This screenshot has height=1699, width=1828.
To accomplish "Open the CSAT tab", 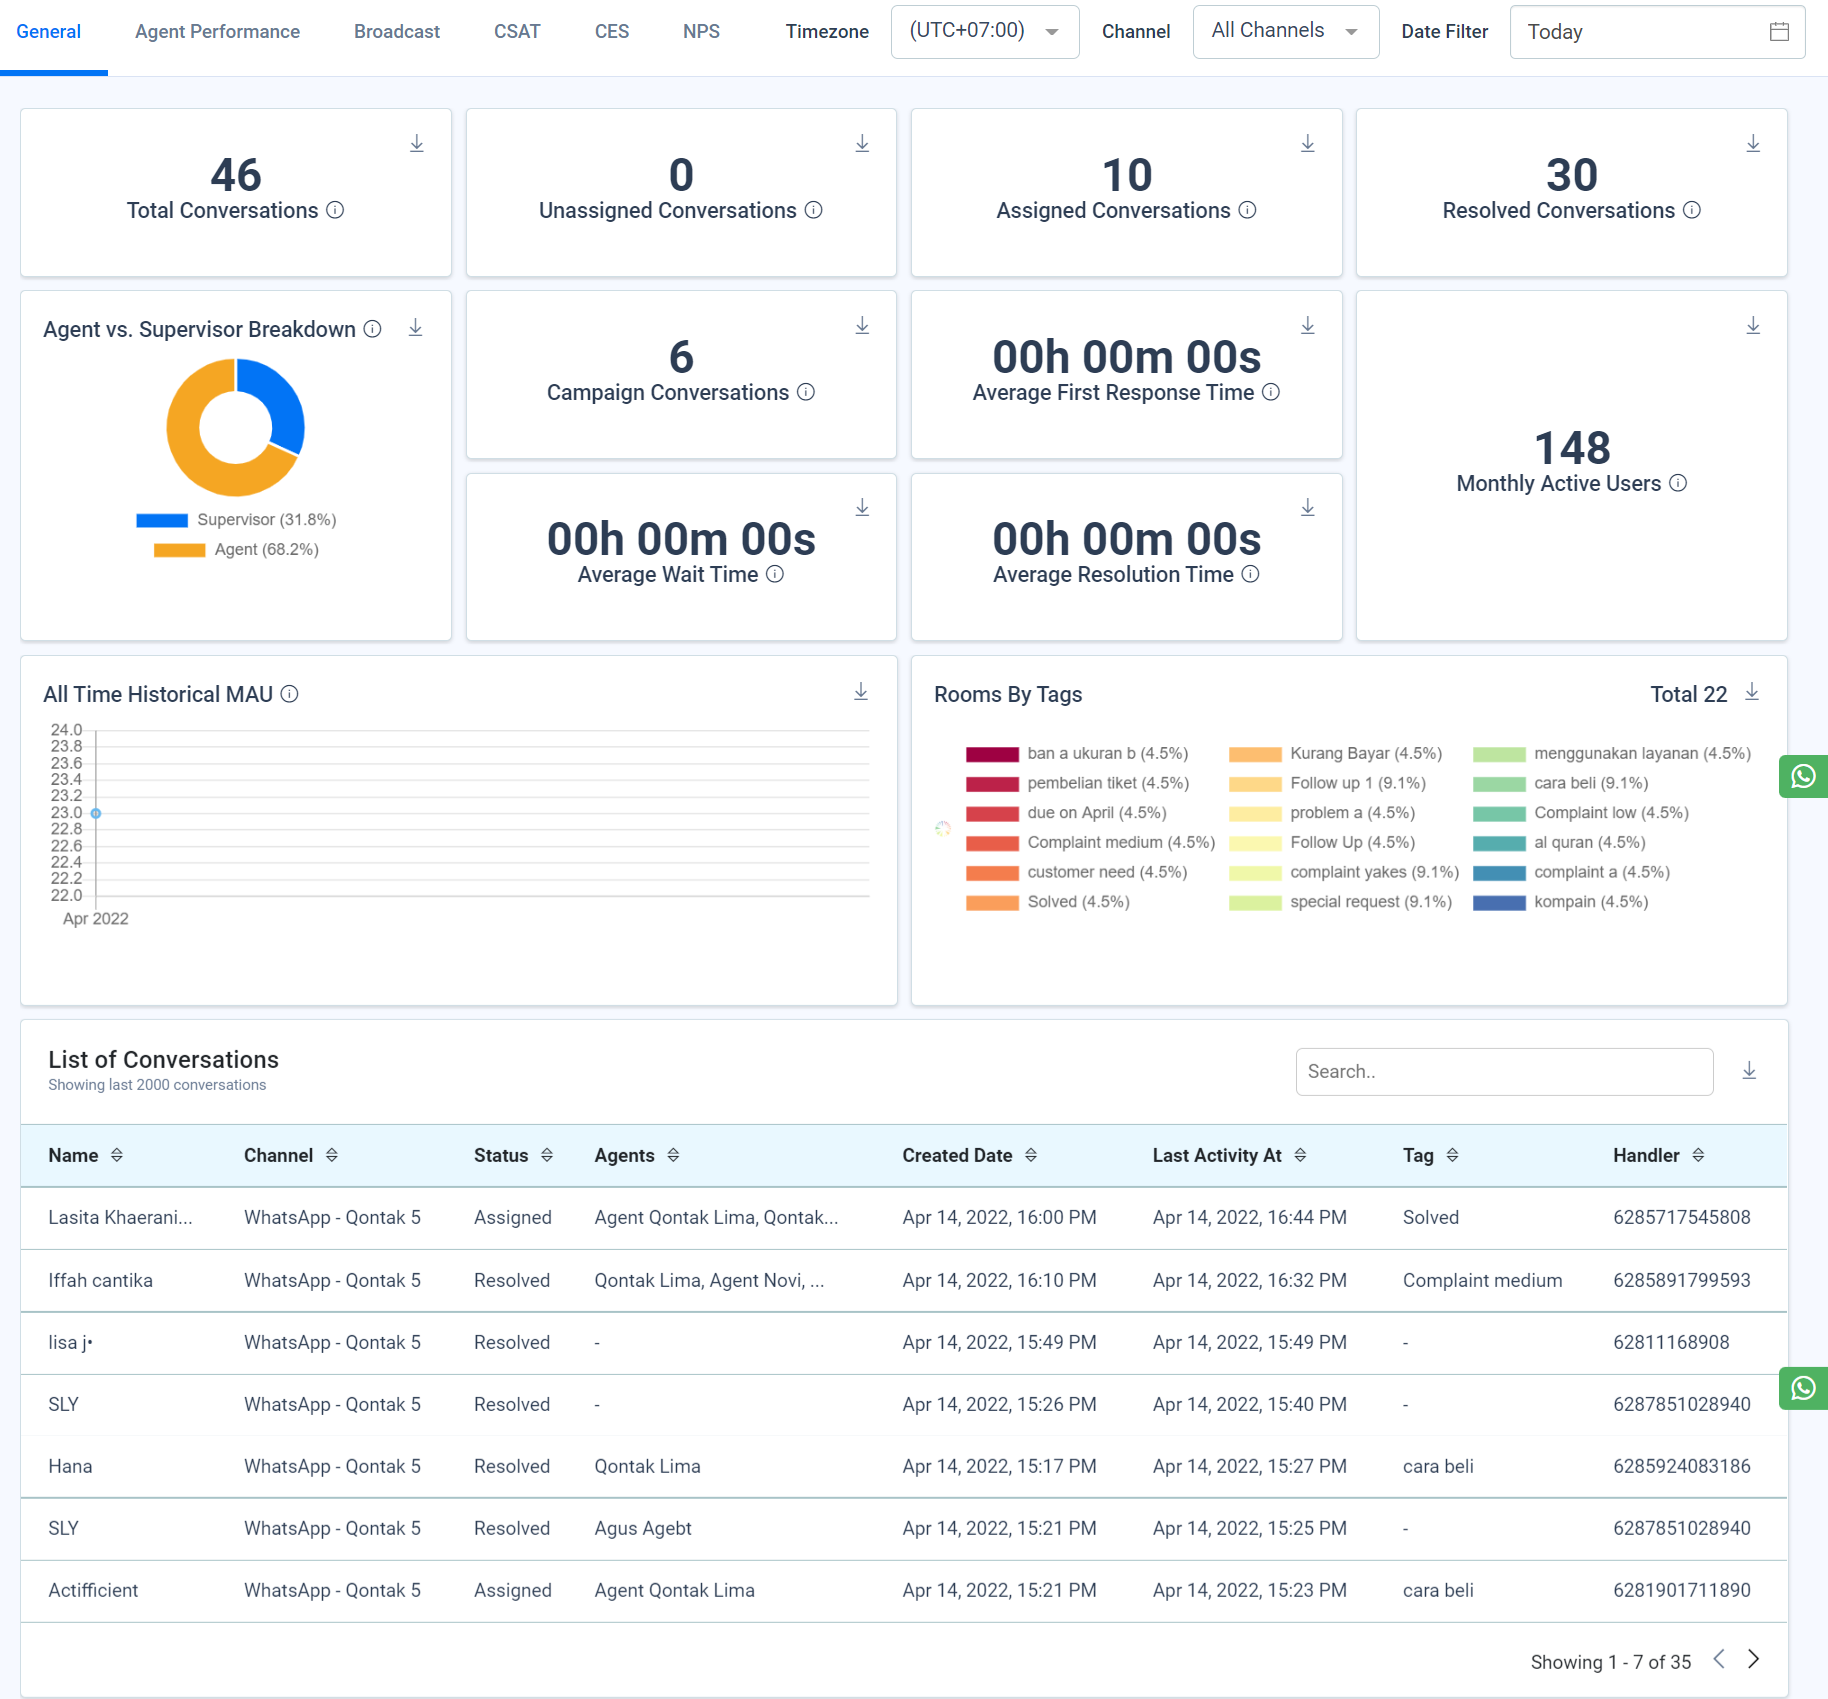I will (x=517, y=31).
